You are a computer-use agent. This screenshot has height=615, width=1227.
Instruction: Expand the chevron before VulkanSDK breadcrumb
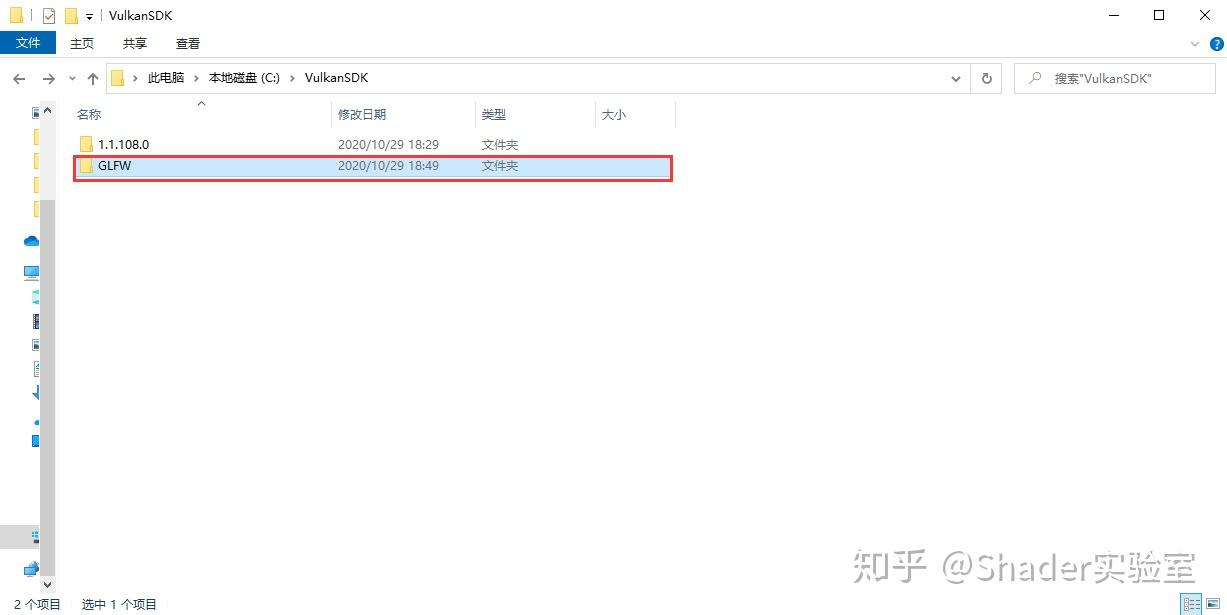click(292, 78)
